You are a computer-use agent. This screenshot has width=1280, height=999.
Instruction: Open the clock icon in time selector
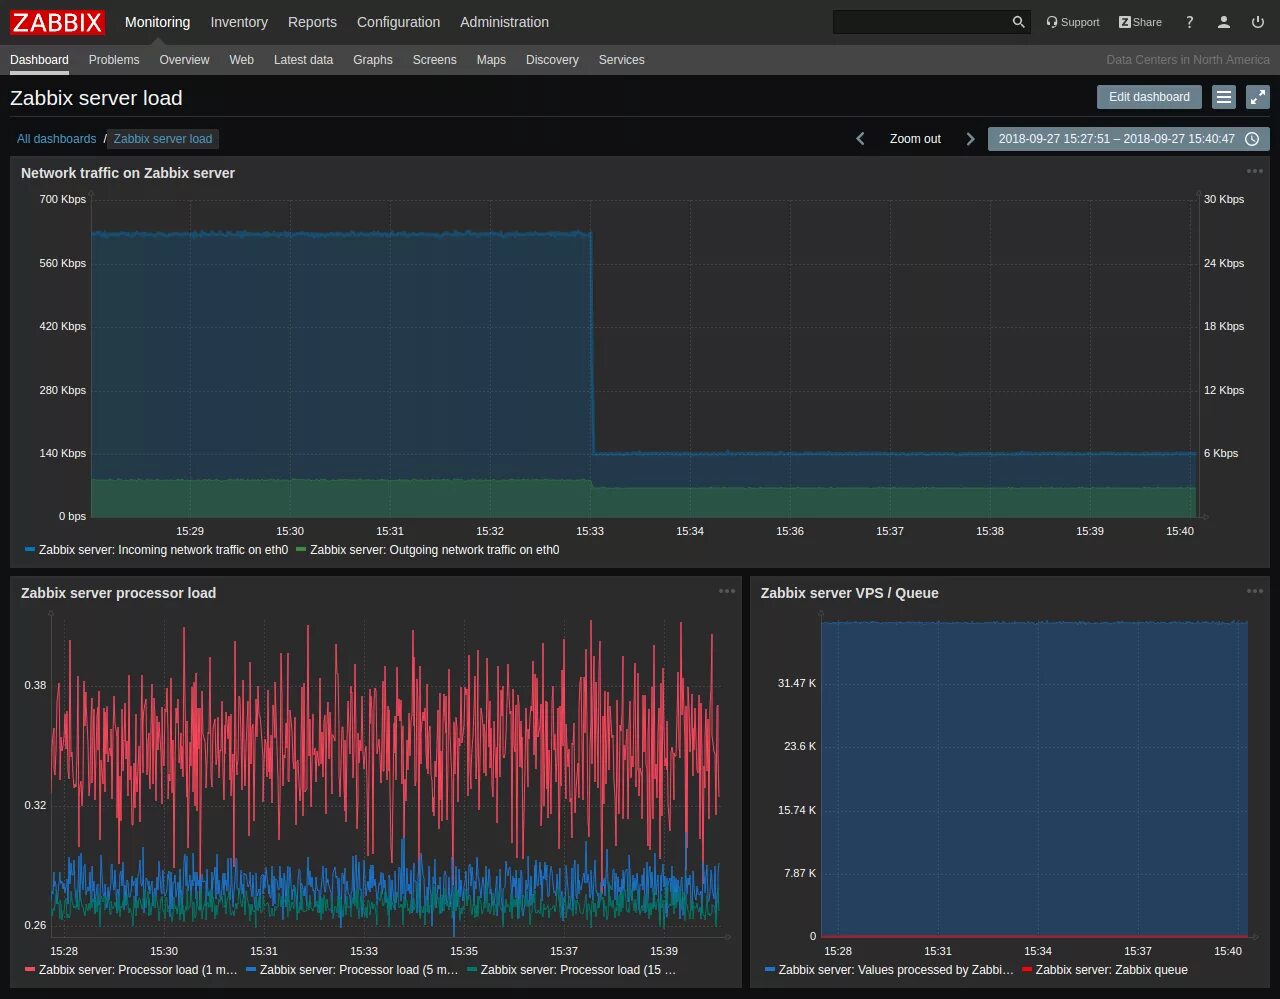click(x=1252, y=139)
